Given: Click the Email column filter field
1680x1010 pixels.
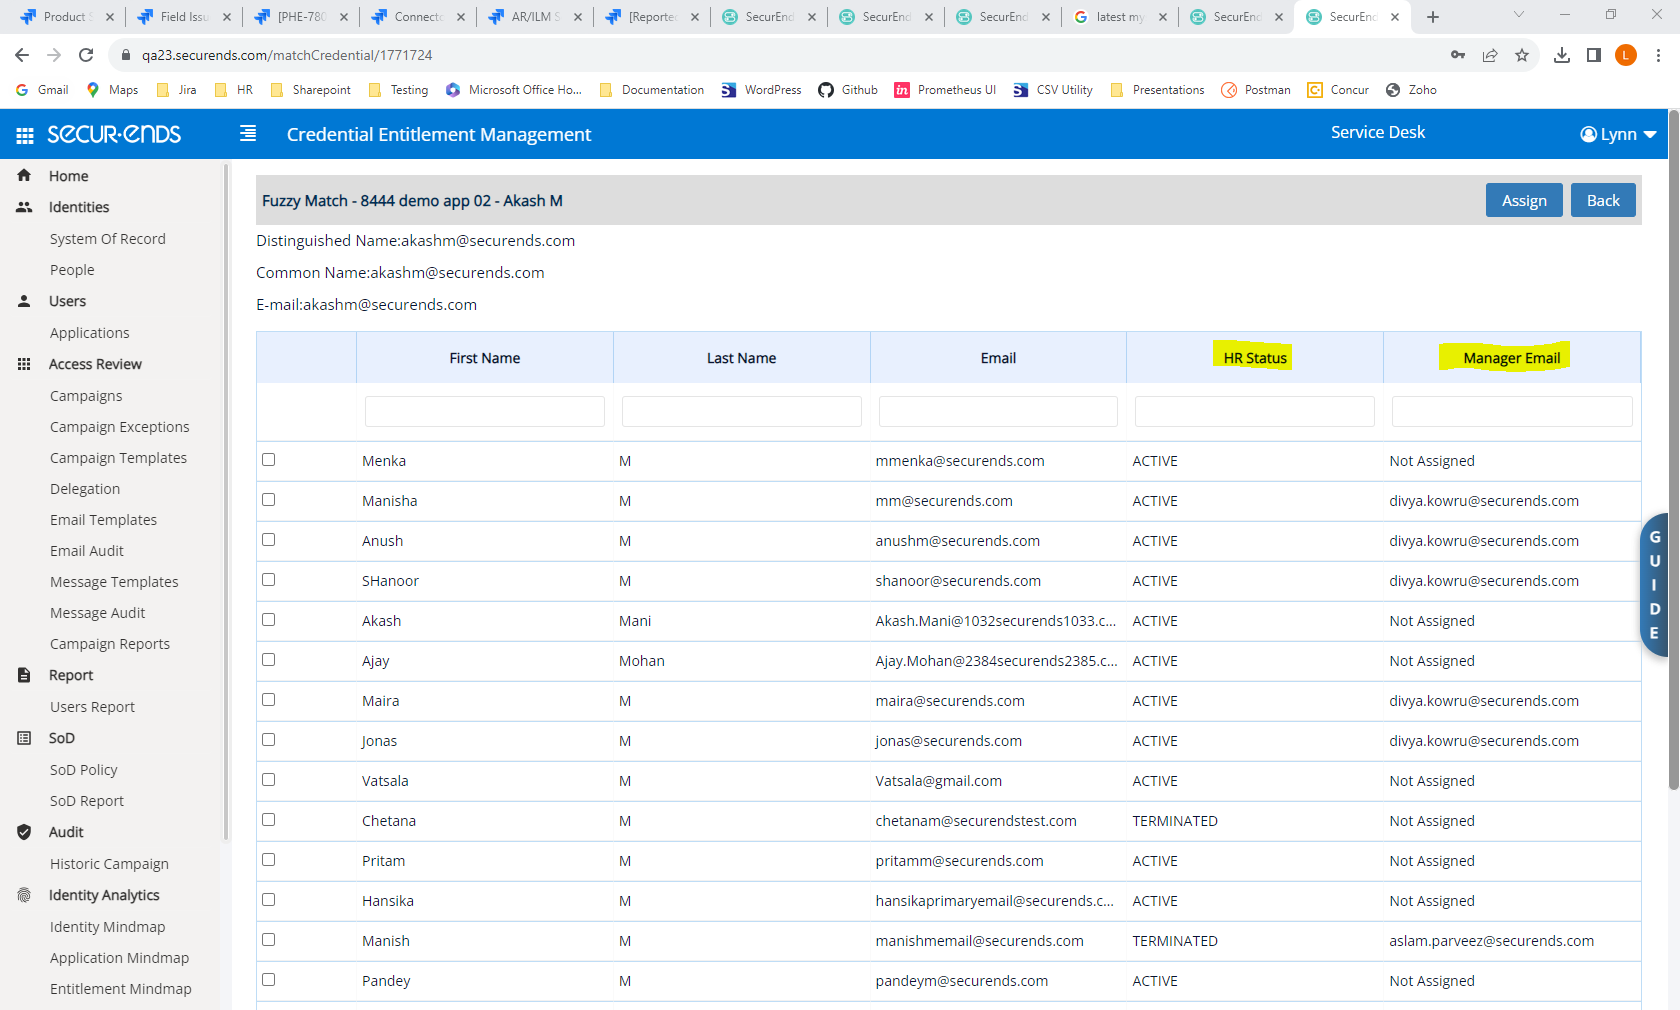Looking at the screenshot, I should click(x=997, y=410).
